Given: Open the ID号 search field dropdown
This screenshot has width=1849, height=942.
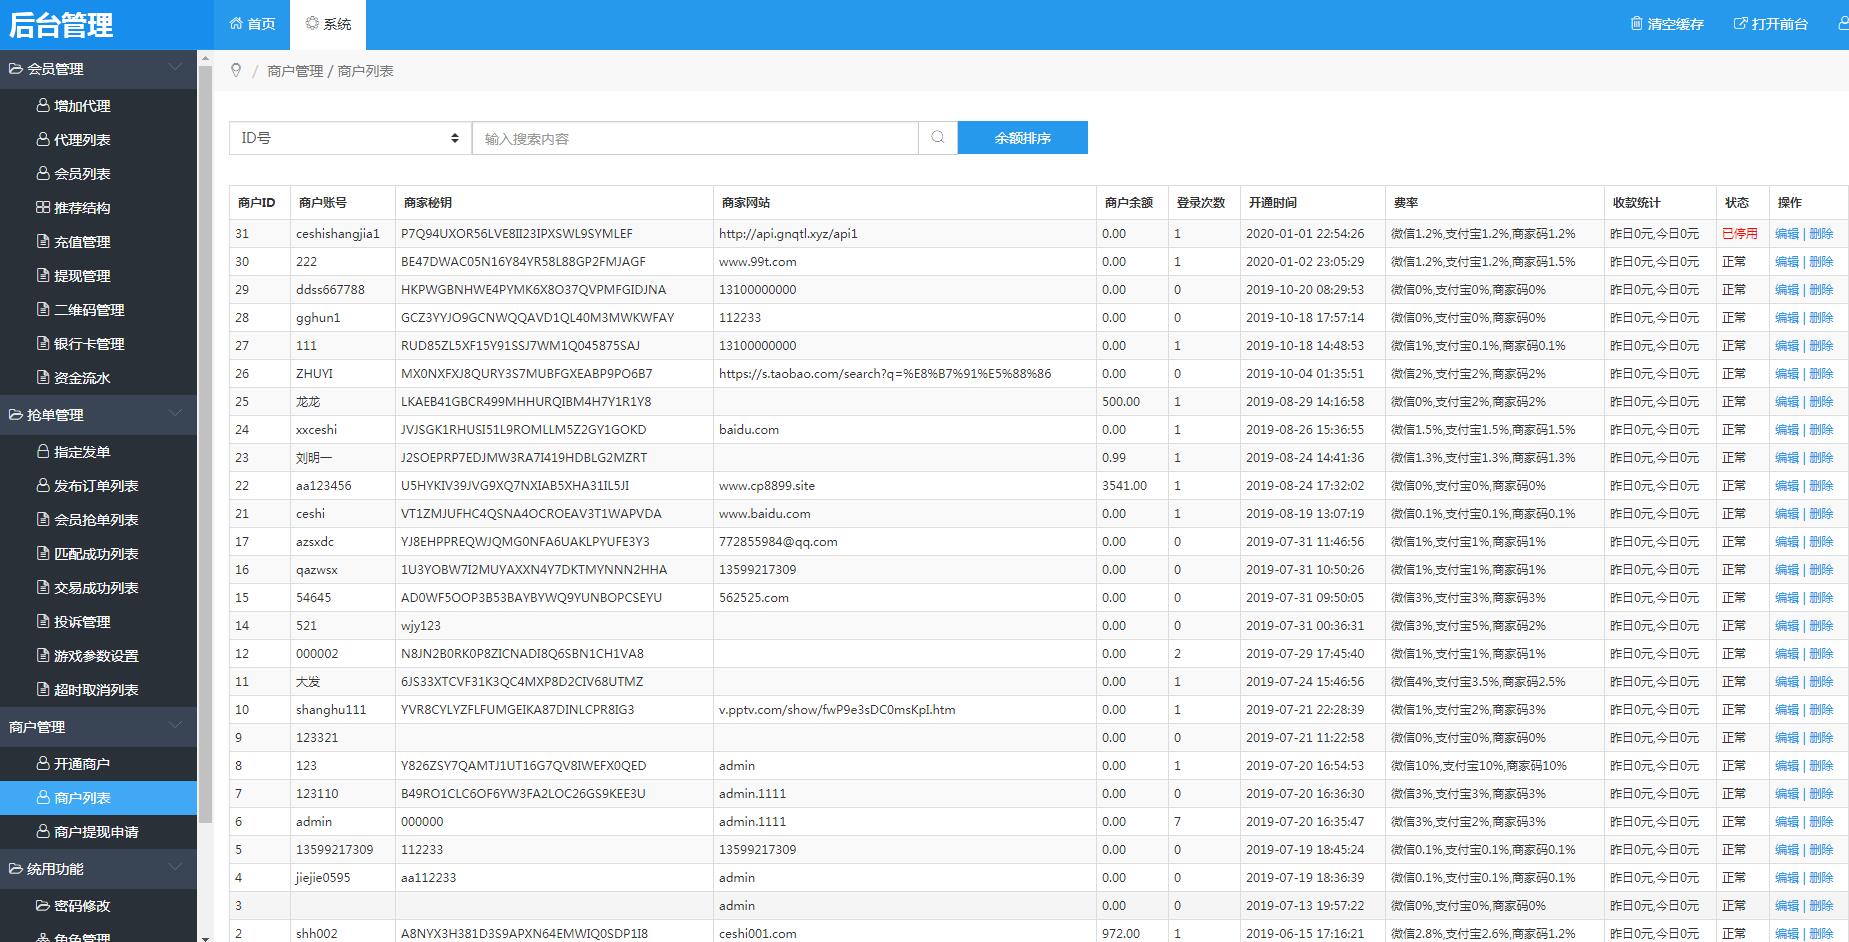Looking at the screenshot, I should pos(350,138).
